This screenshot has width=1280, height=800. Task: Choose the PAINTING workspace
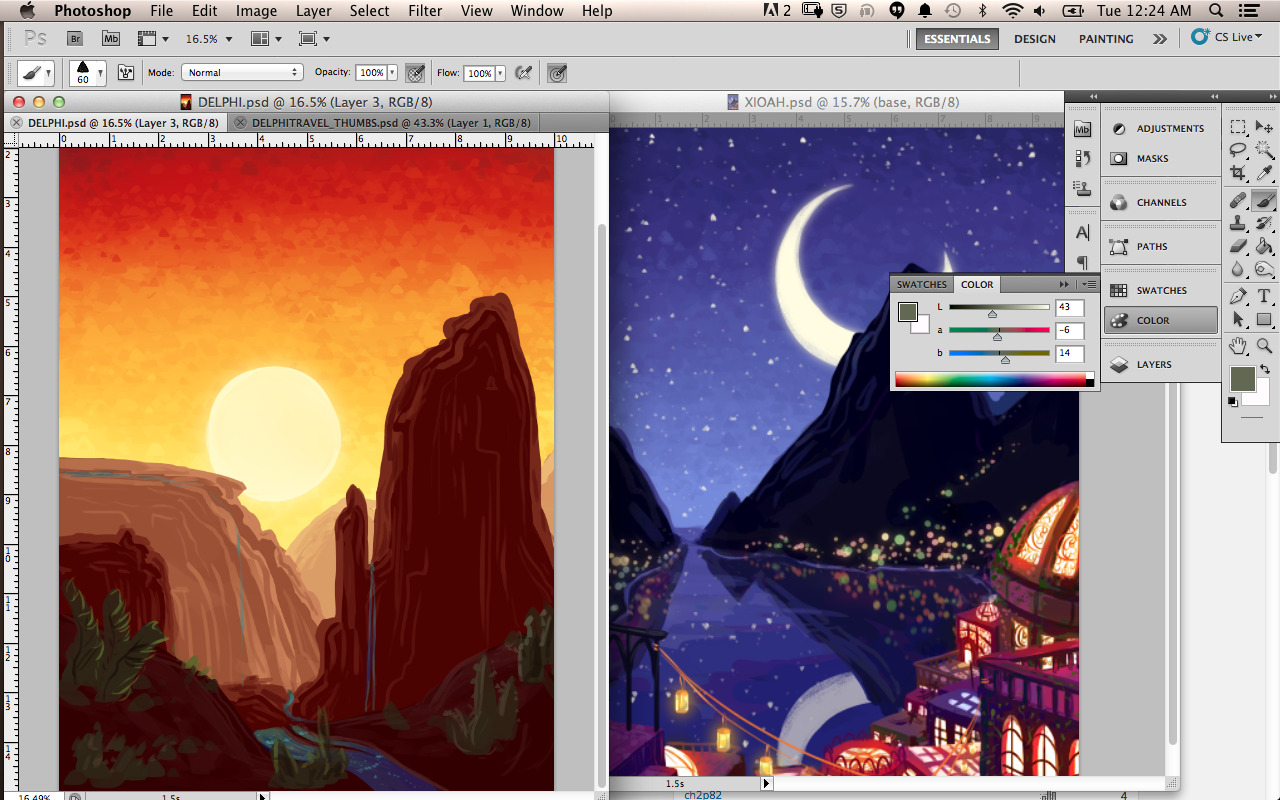point(1106,39)
